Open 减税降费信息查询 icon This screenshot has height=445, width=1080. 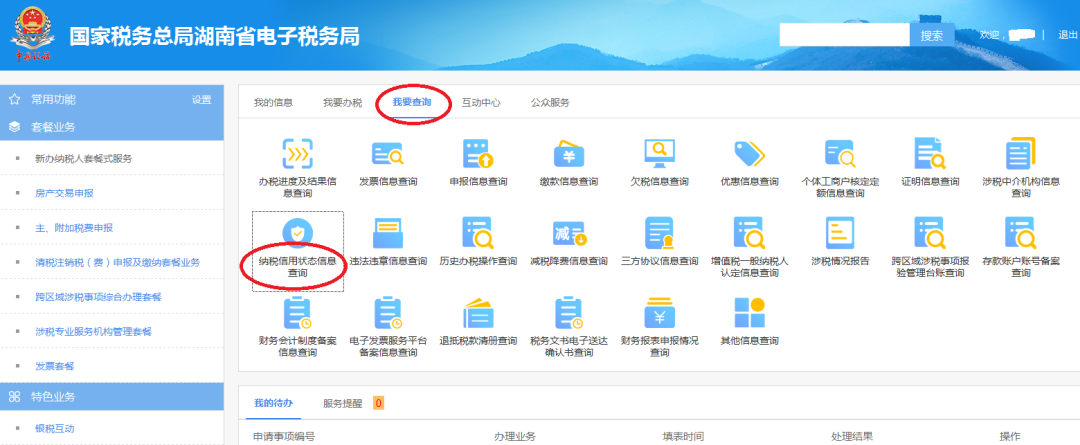coord(569,233)
